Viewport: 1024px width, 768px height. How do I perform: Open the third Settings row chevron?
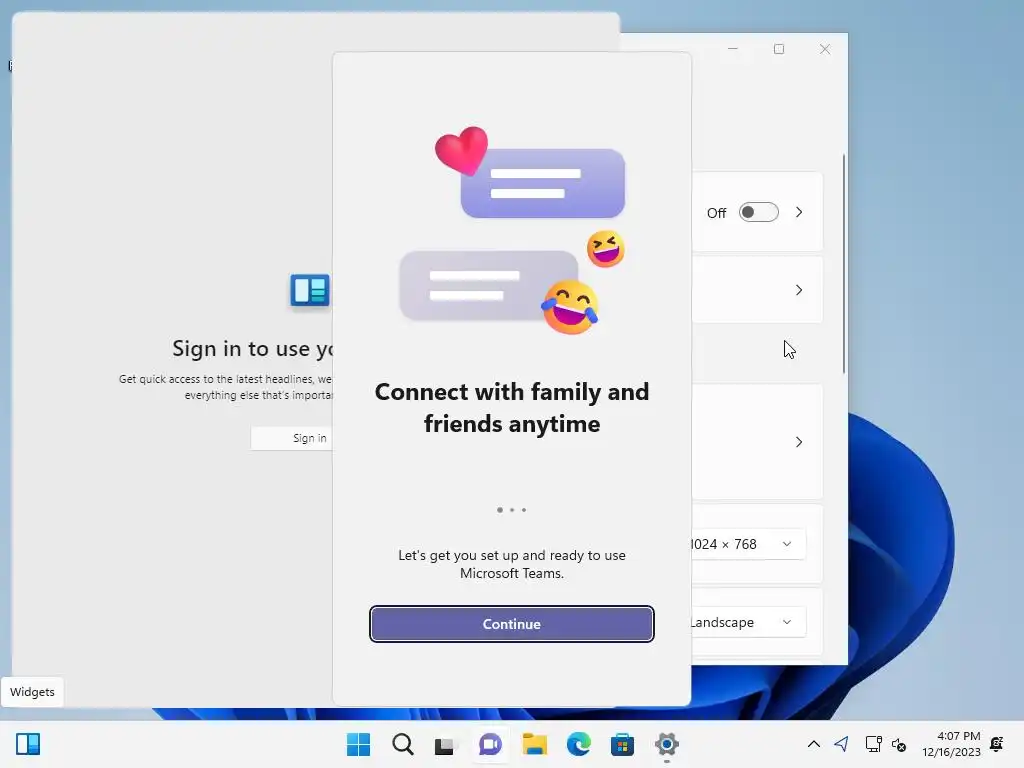[x=799, y=442]
